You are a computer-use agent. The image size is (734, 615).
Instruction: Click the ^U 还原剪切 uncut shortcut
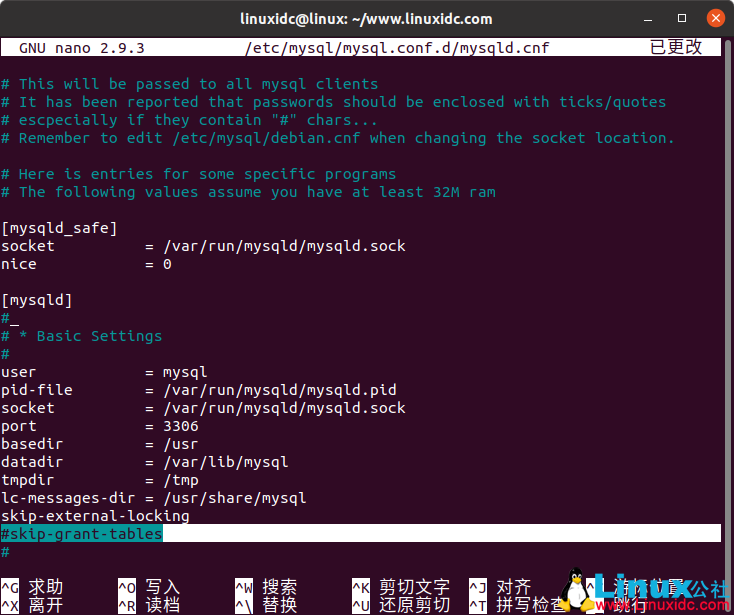(x=401, y=605)
